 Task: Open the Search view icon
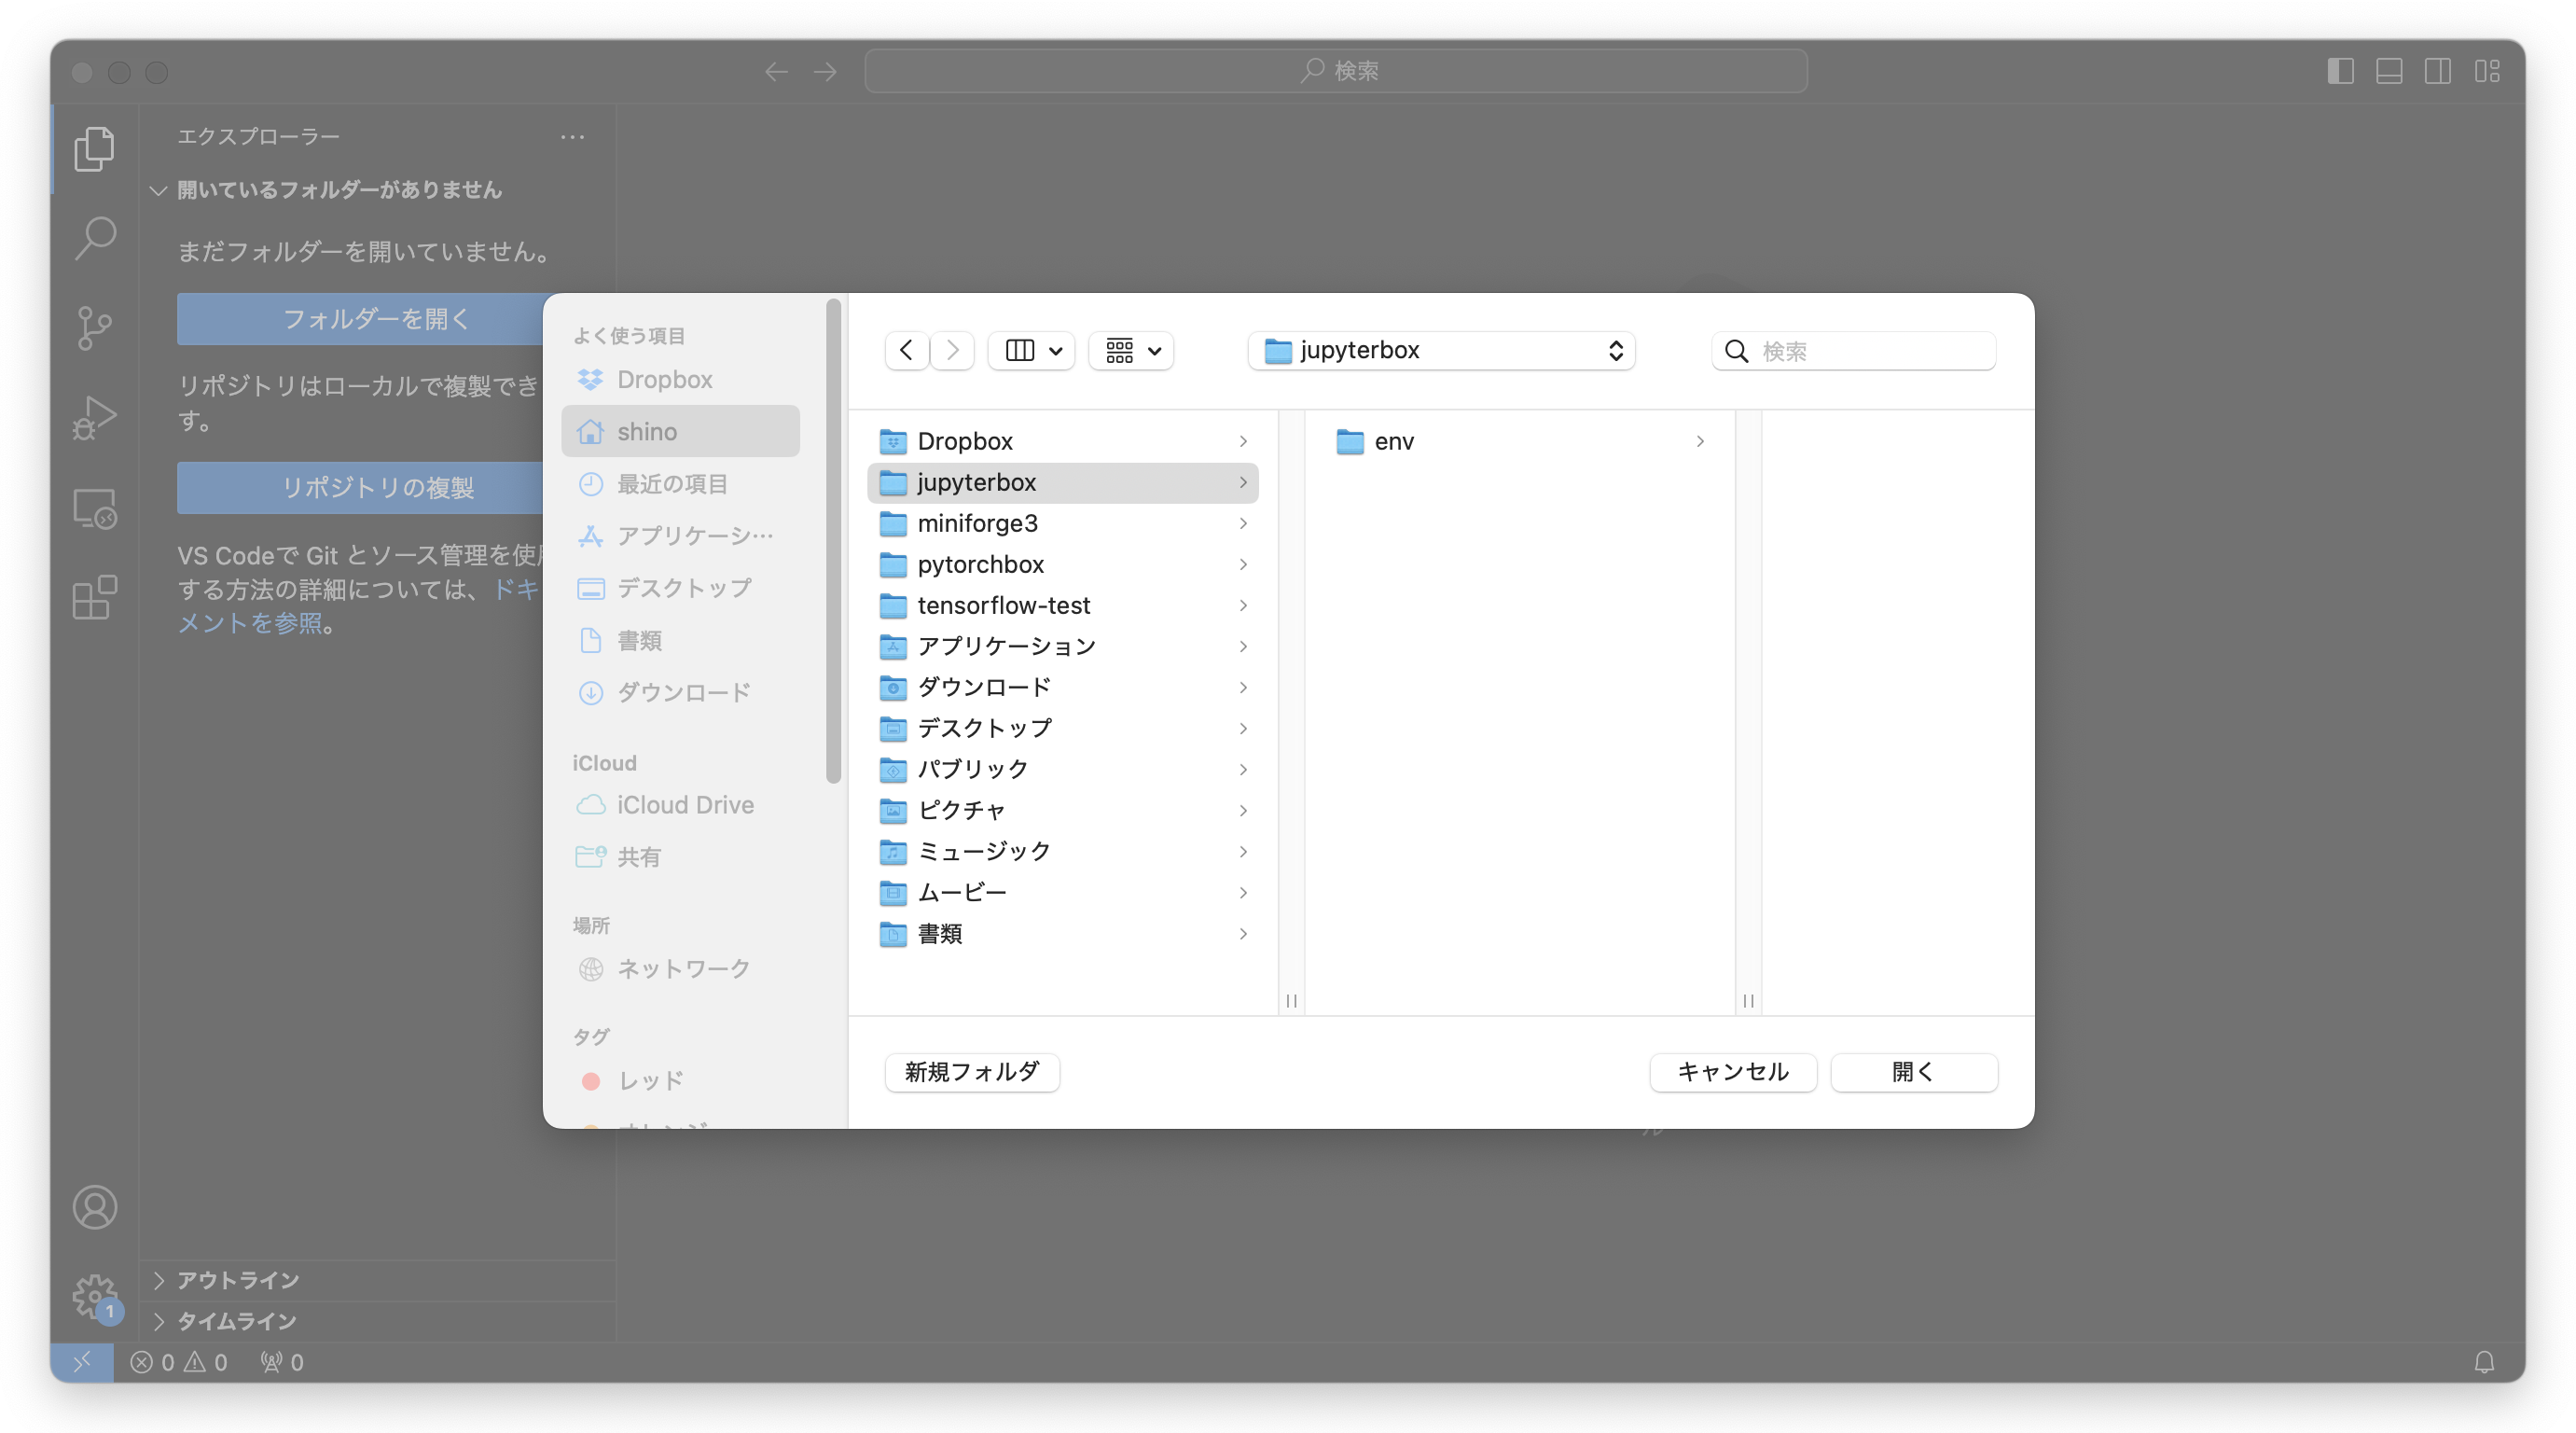click(x=95, y=238)
